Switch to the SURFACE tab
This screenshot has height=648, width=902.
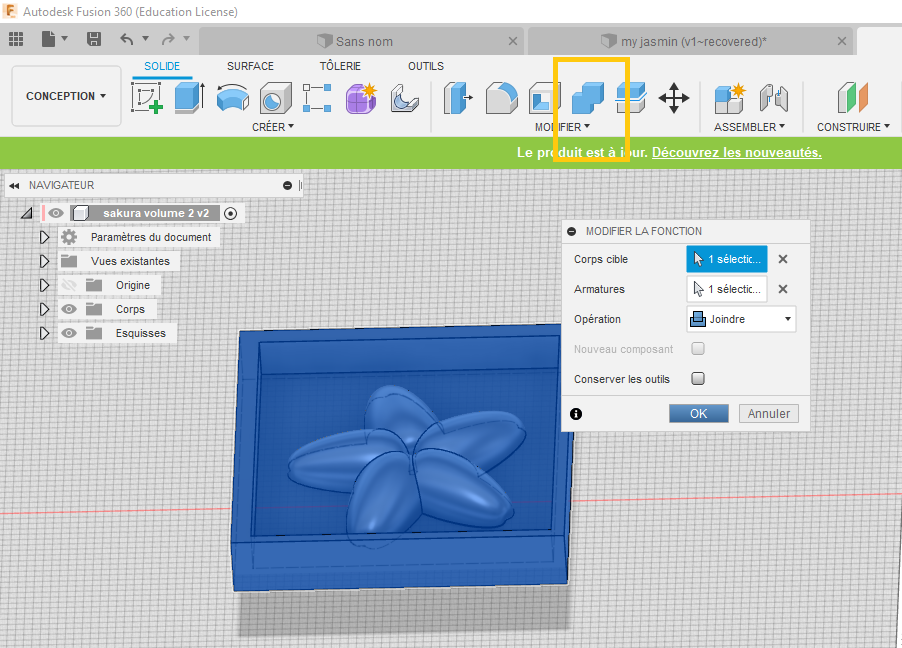[250, 66]
